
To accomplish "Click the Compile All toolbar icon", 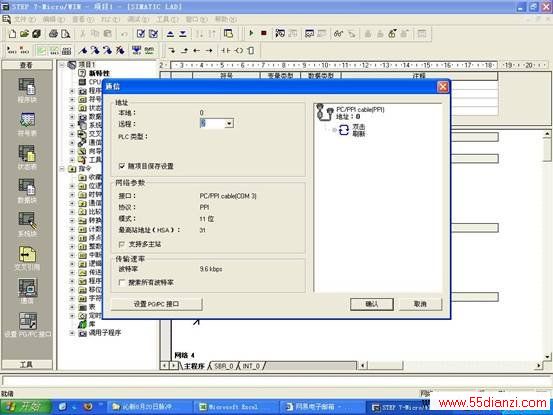I will tap(153, 34).
